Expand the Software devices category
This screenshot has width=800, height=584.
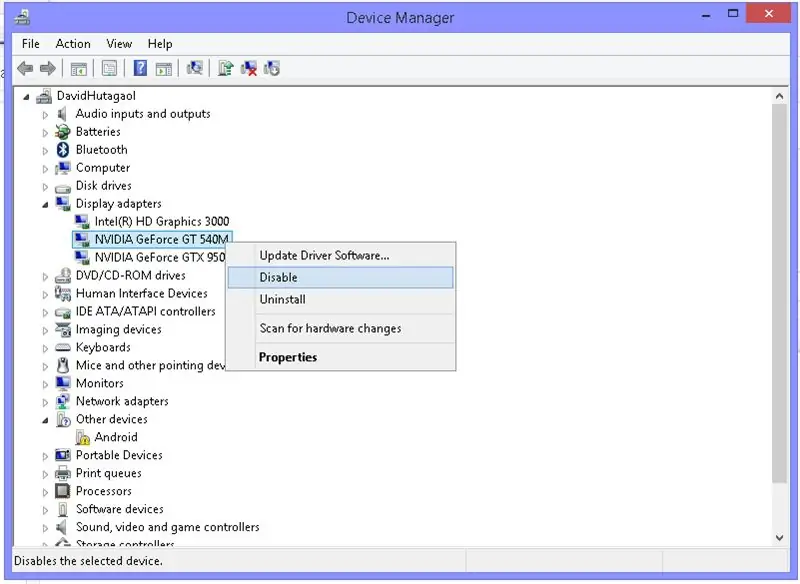(45, 510)
